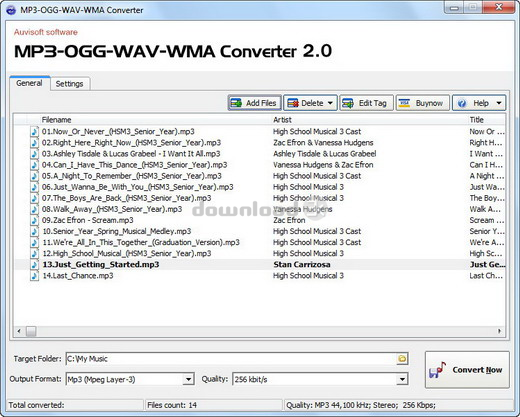Expand the Delete button dropdown arrow
The height and width of the screenshot is (417, 520).
click(330, 103)
